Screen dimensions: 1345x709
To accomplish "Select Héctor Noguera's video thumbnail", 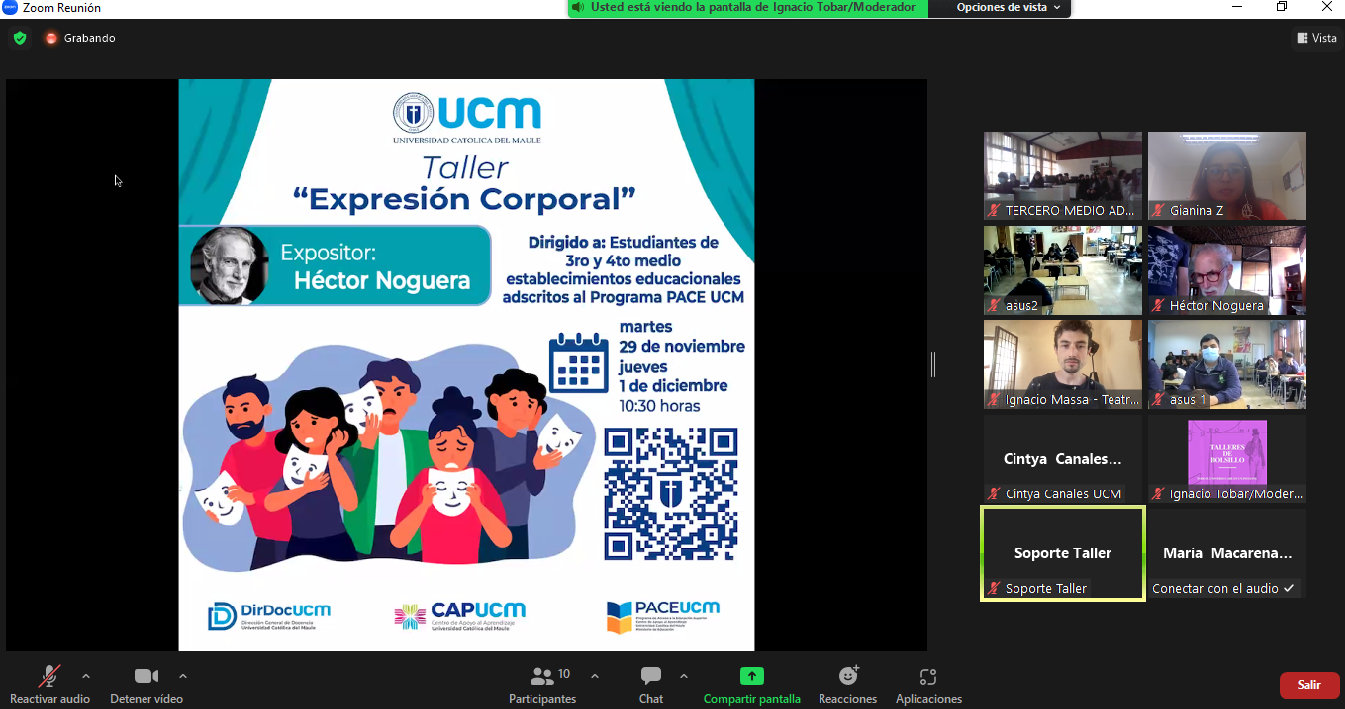I will [1226, 269].
